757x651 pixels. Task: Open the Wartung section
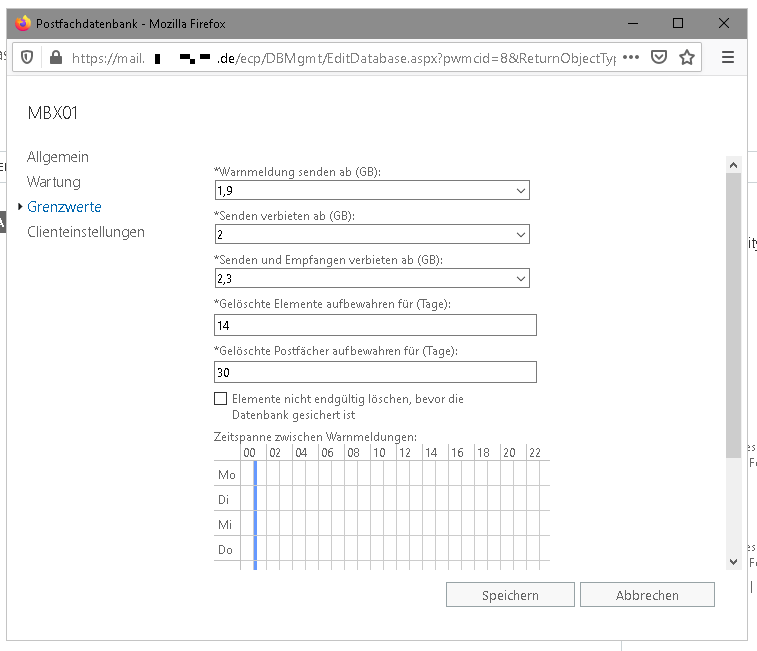coord(54,182)
